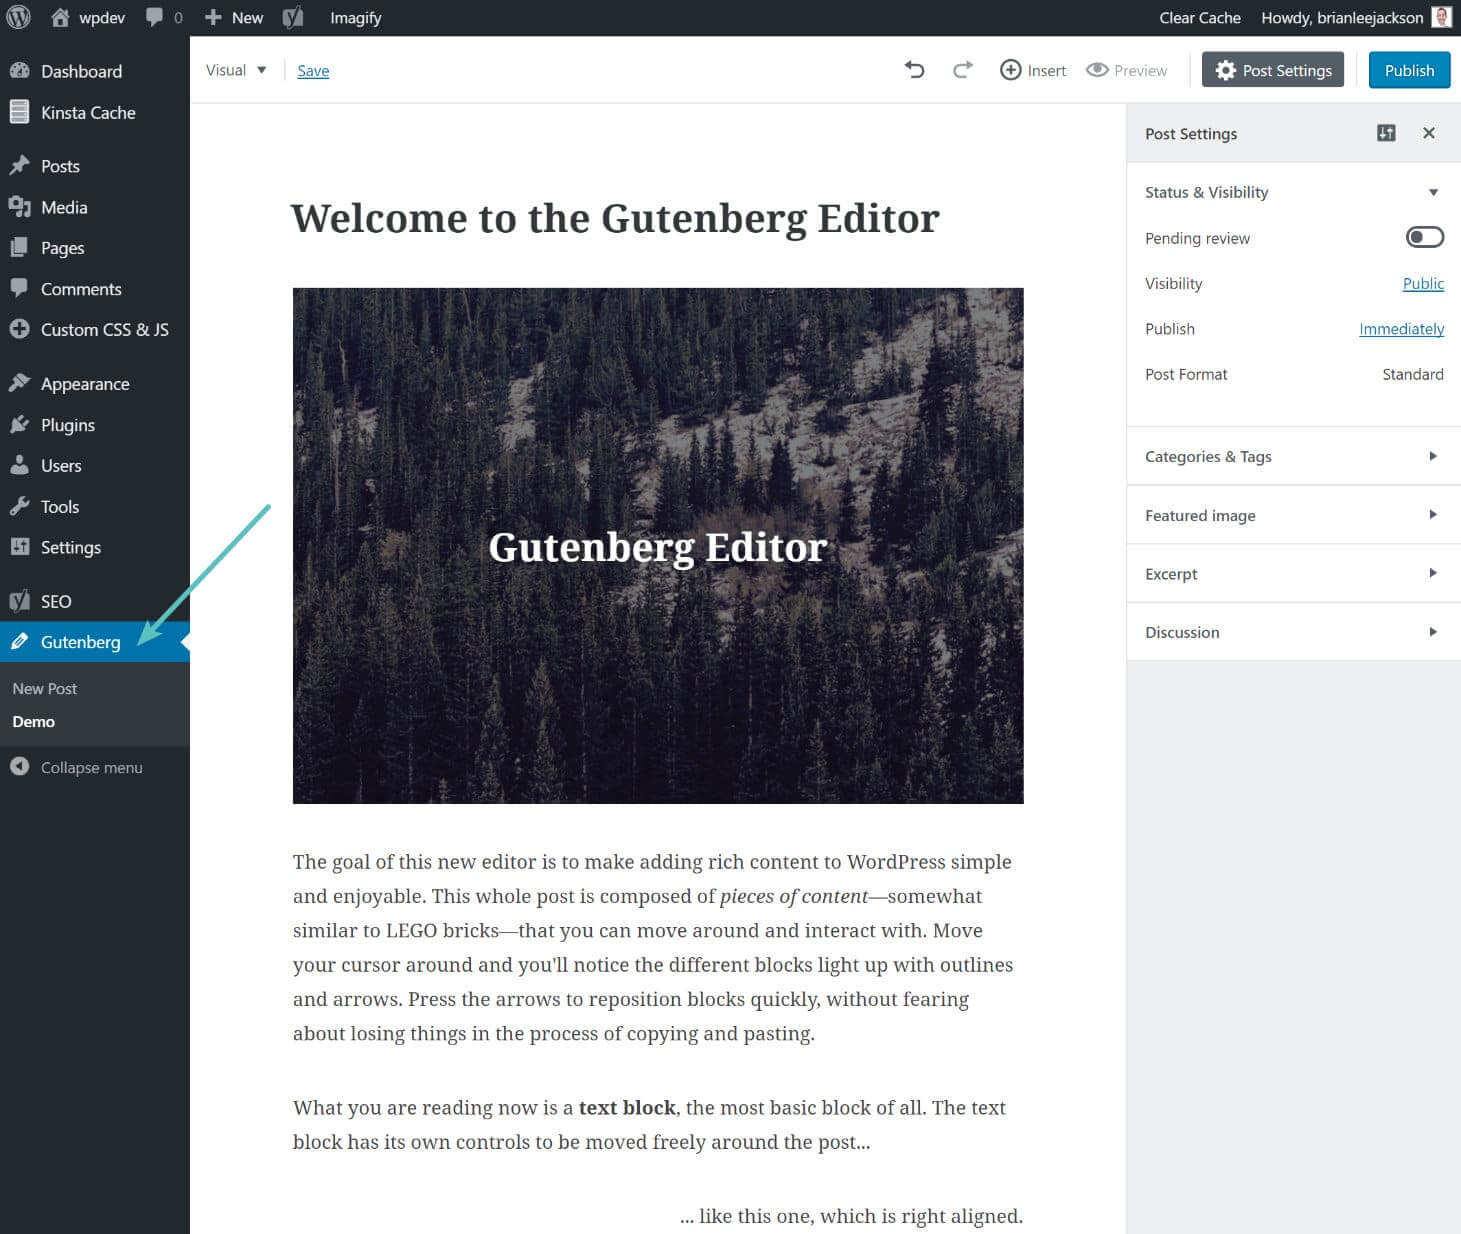
Task: Expand the Excerpt section
Action: 1293,573
